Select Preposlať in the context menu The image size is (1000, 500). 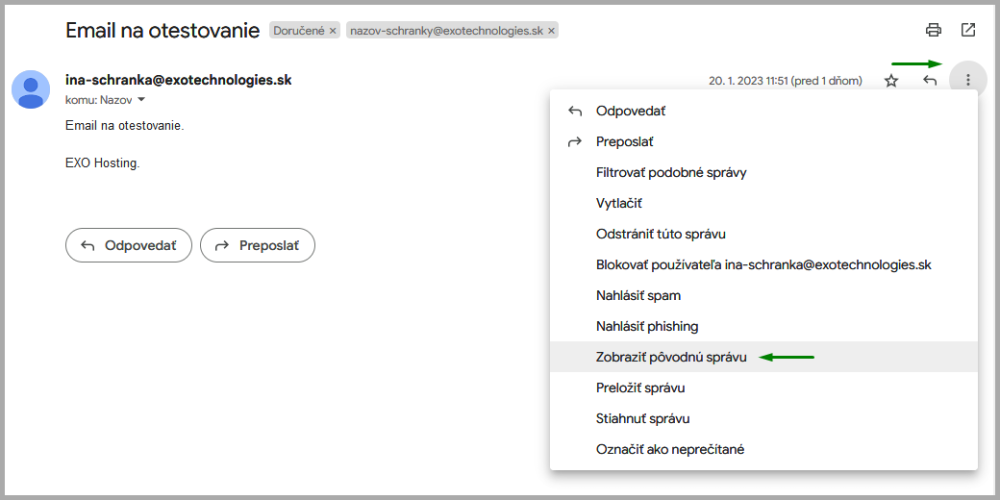click(x=624, y=142)
